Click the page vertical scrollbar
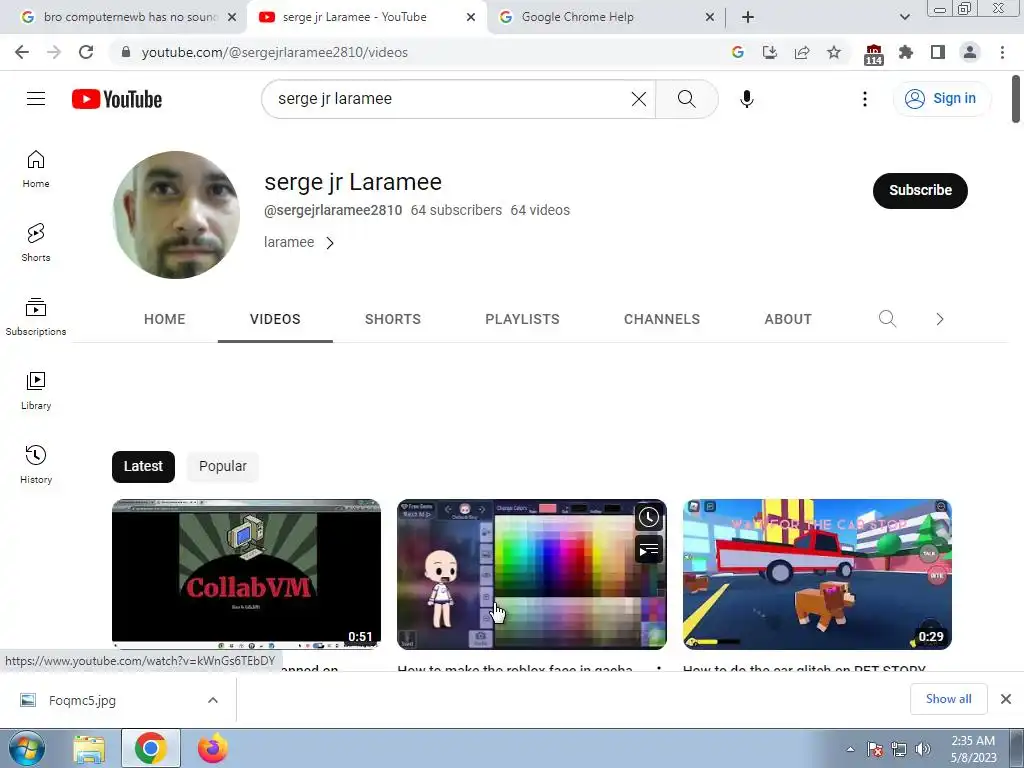Screen dimensions: 1024x768 coord(1016,99)
